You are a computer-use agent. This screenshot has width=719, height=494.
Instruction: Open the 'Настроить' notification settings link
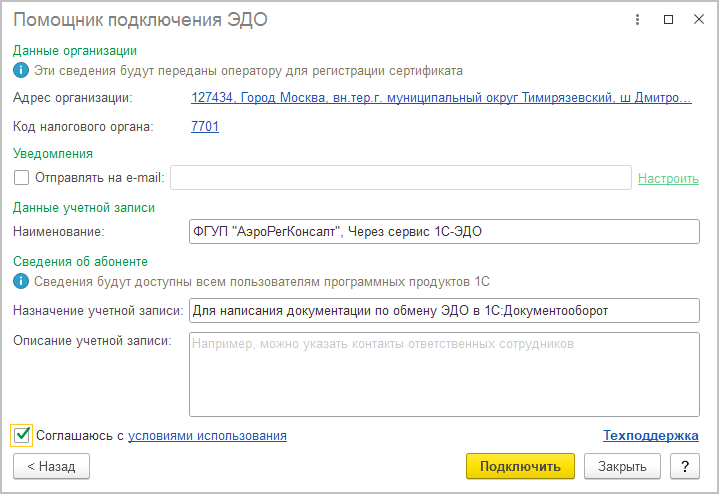coord(668,178)
